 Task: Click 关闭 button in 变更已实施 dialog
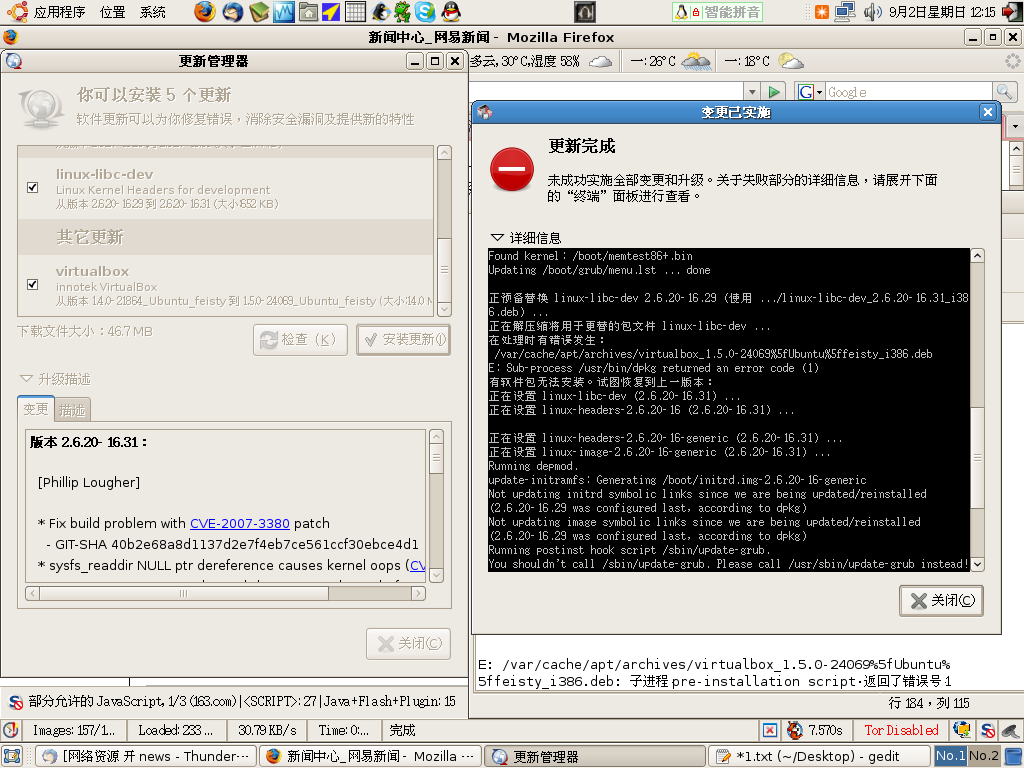(x=941, y=601)
